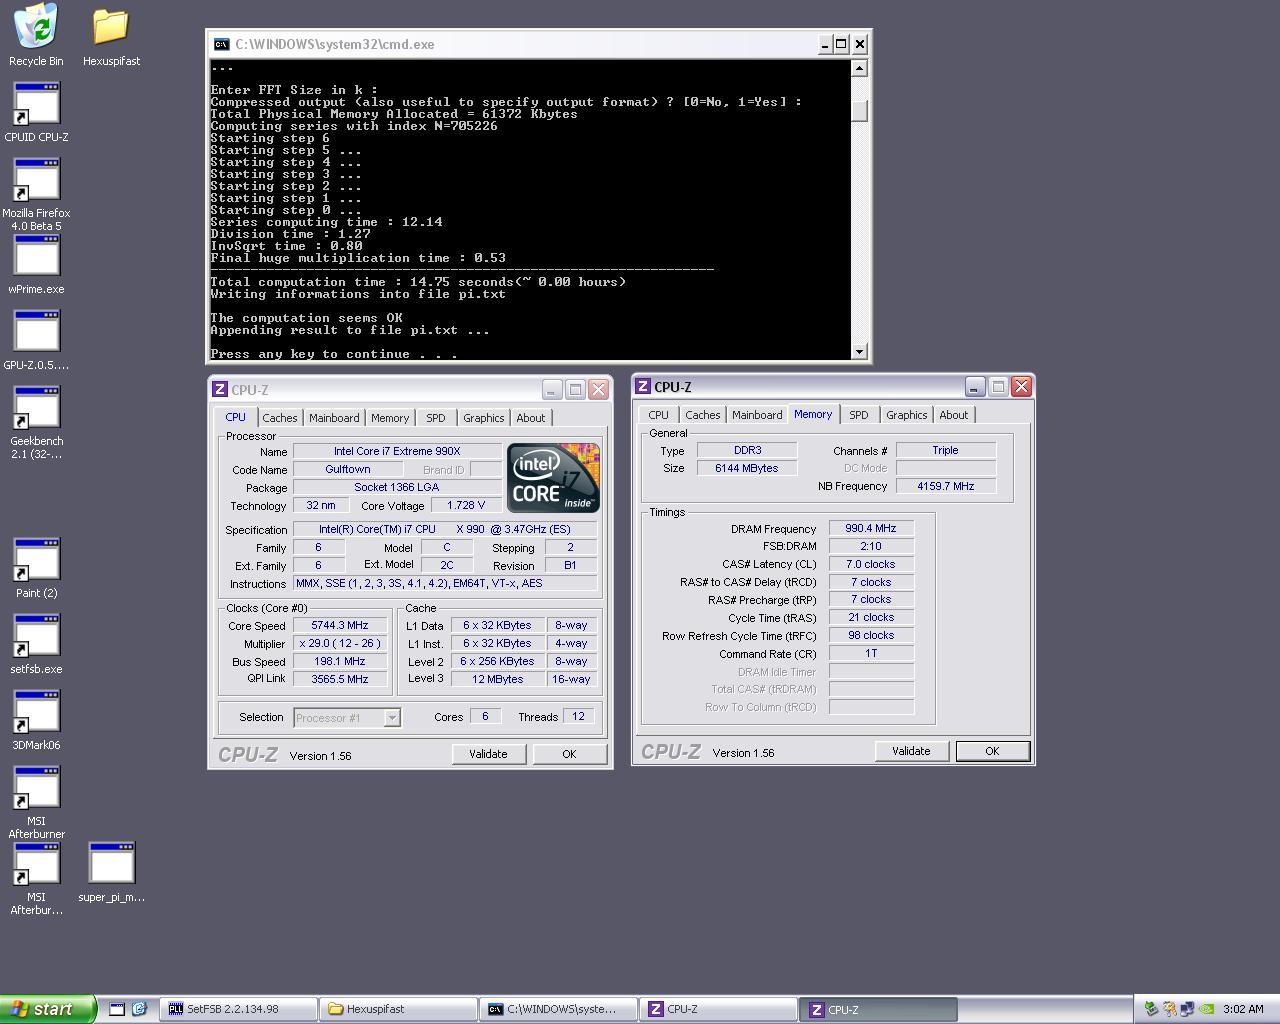Select the super_pi_m... desktop icon
1280x1024 pixels.
point(111,863)
